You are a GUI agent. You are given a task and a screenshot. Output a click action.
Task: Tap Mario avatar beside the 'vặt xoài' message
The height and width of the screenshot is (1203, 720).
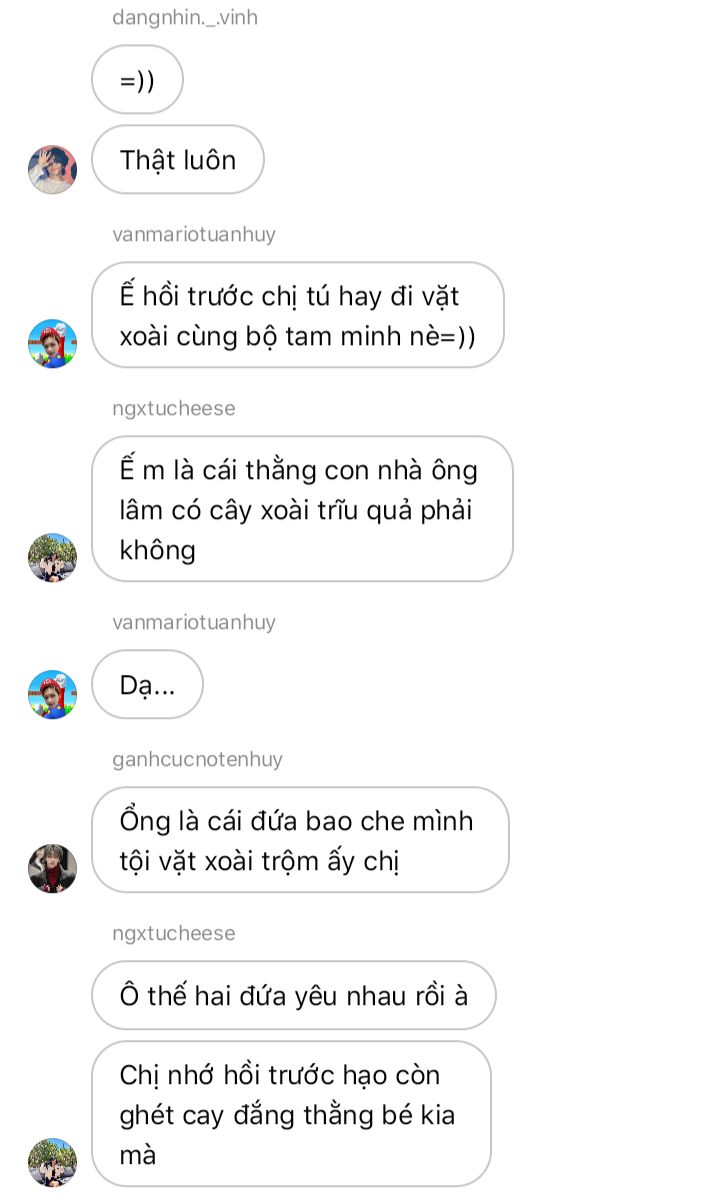[52, 343]
